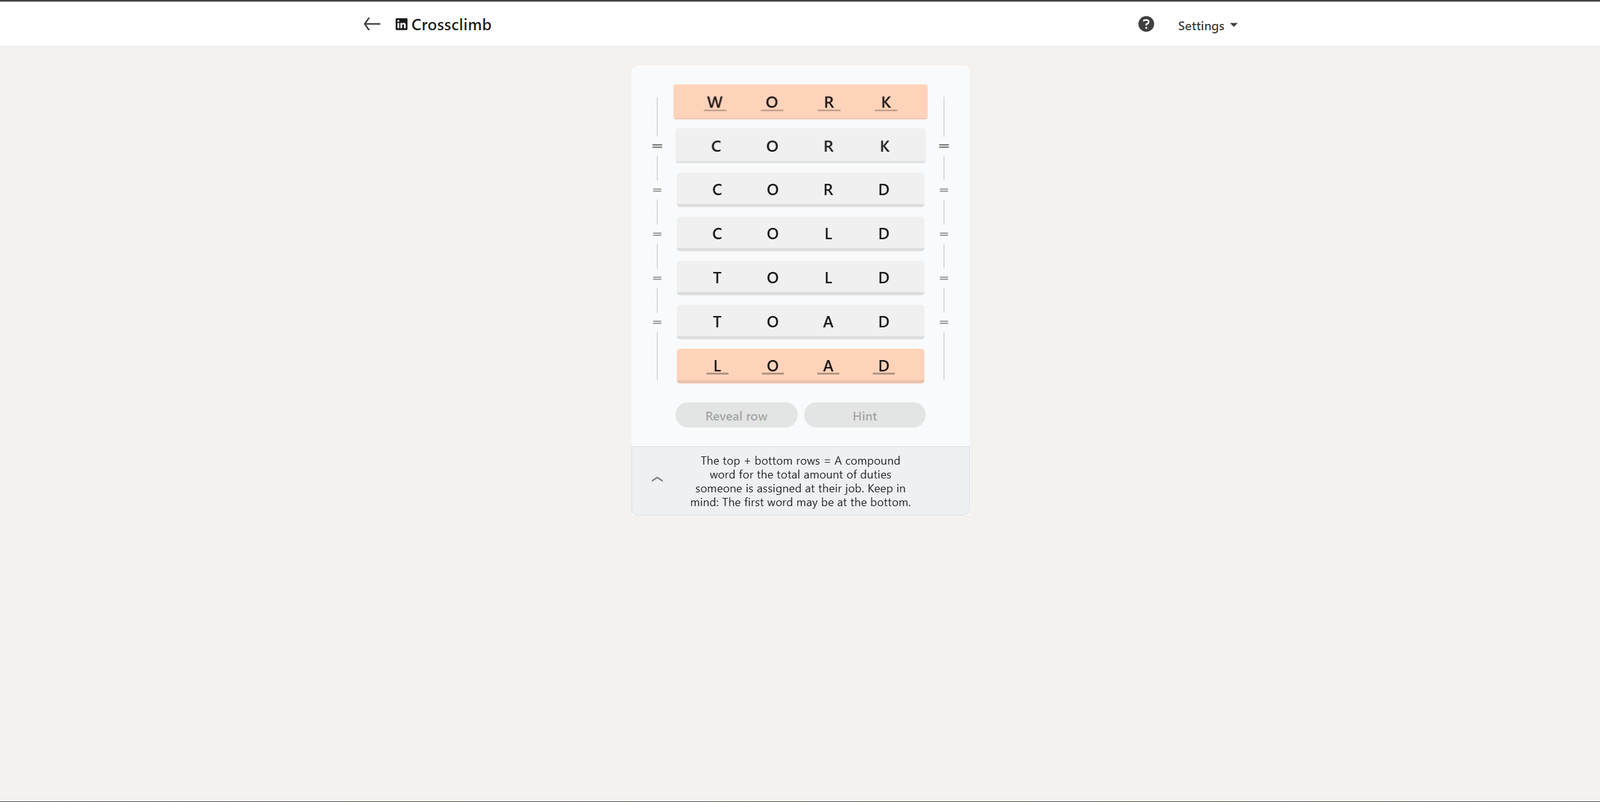This screenshot has width=1600, height=802.
Task: Click letter T in the TOLD row
Action: point(717,278)
